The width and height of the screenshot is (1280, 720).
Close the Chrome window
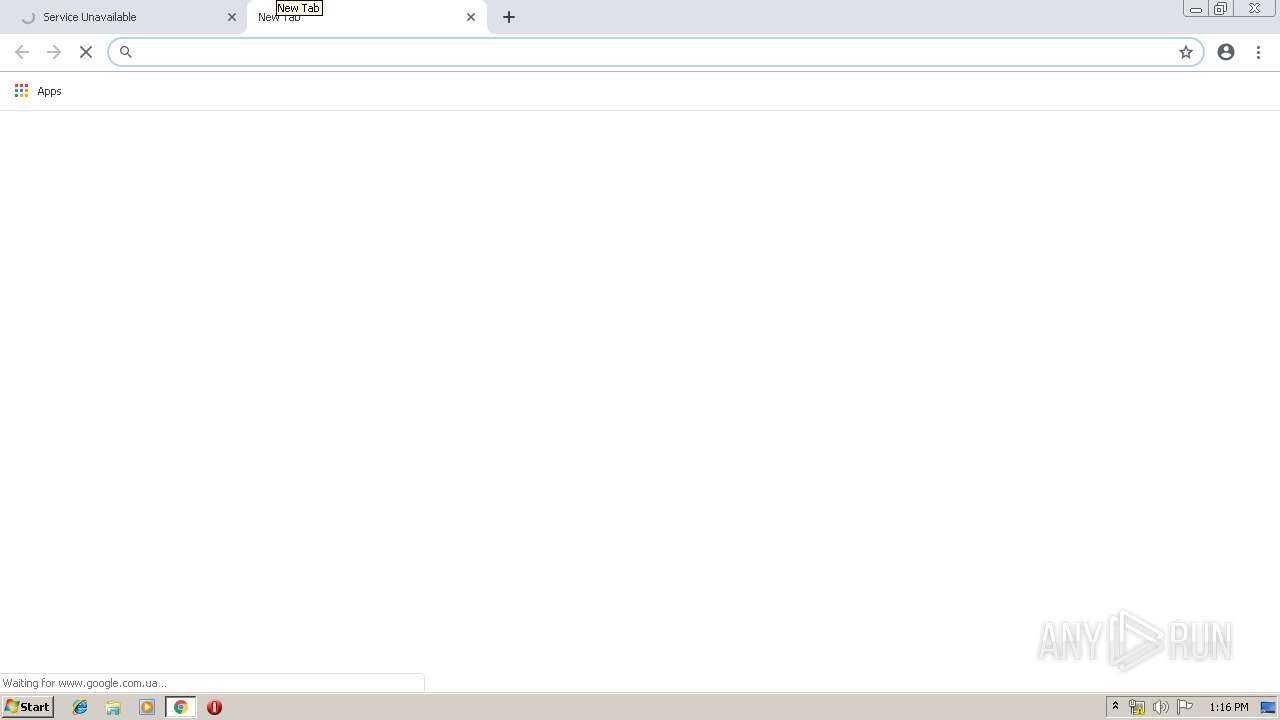(1254, 8)
